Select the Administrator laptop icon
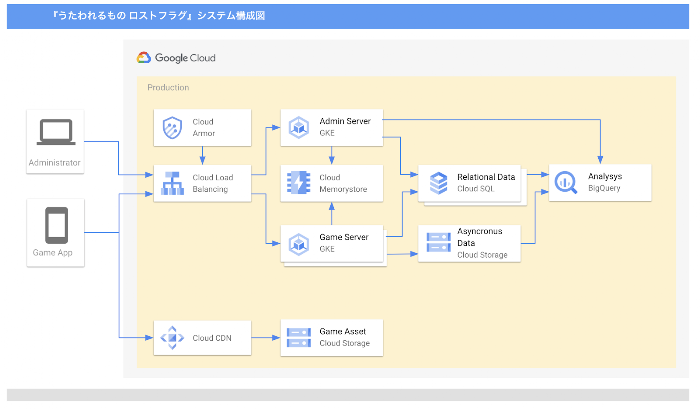Screen dimensions: 700x410 pyautogui.click(x=56, y=132)
